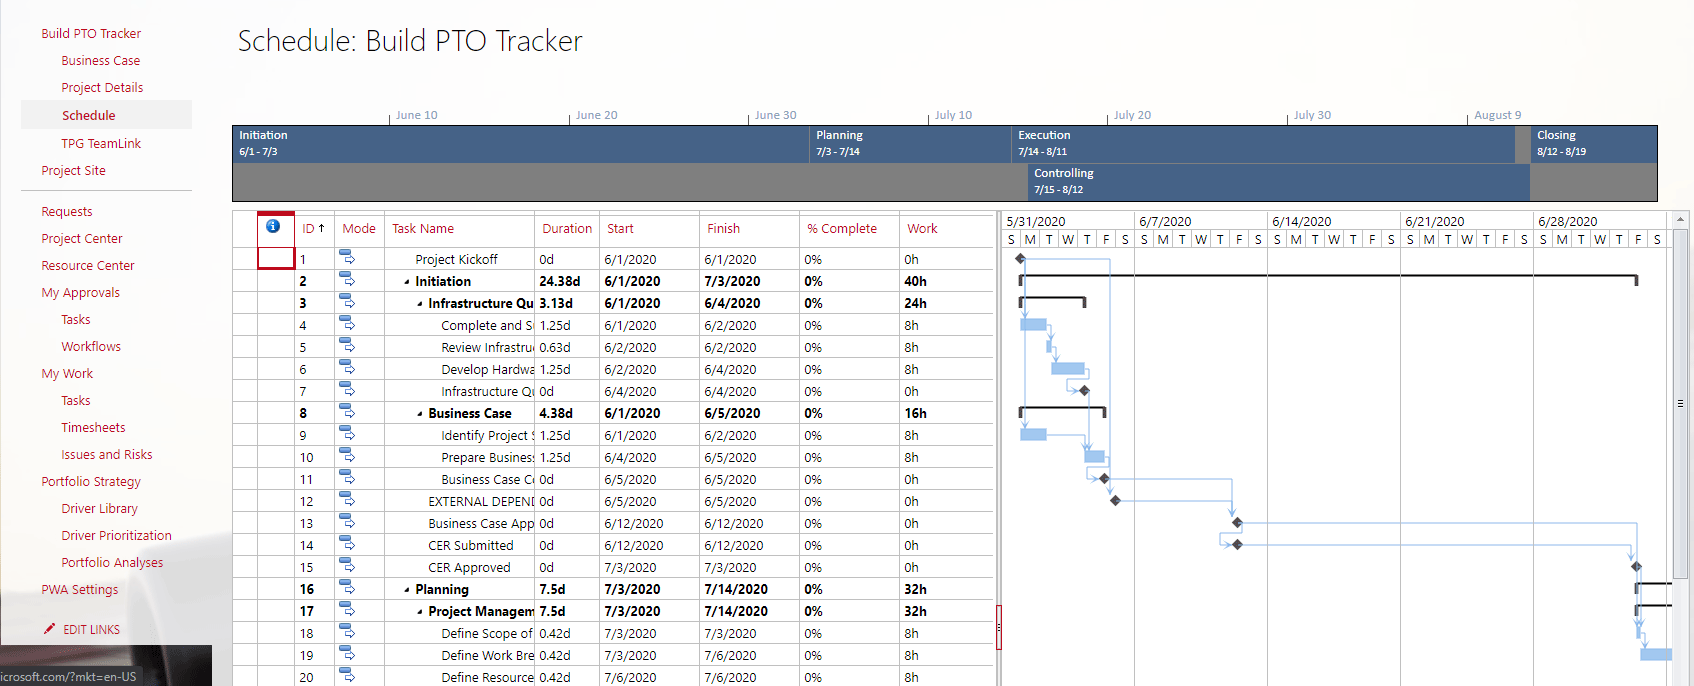Collapse the Initiation summary task
The width and height of the screenshot is (1694, 686).
tap(407, 282)
